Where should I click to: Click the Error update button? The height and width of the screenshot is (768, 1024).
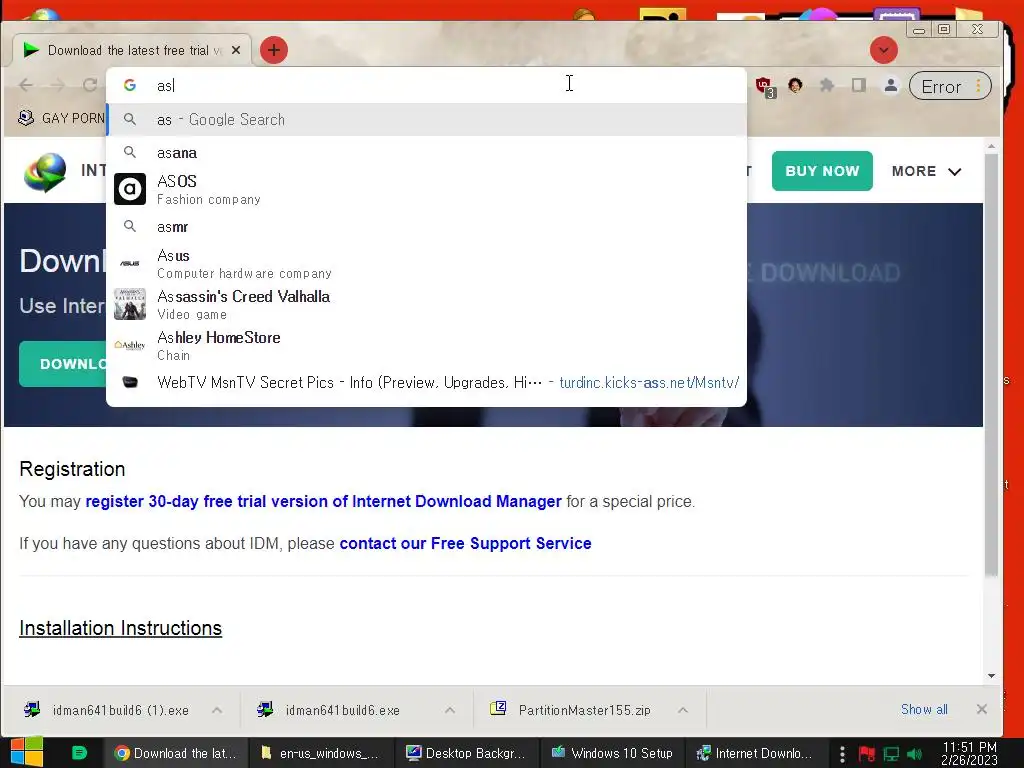(x=950, y=86)
